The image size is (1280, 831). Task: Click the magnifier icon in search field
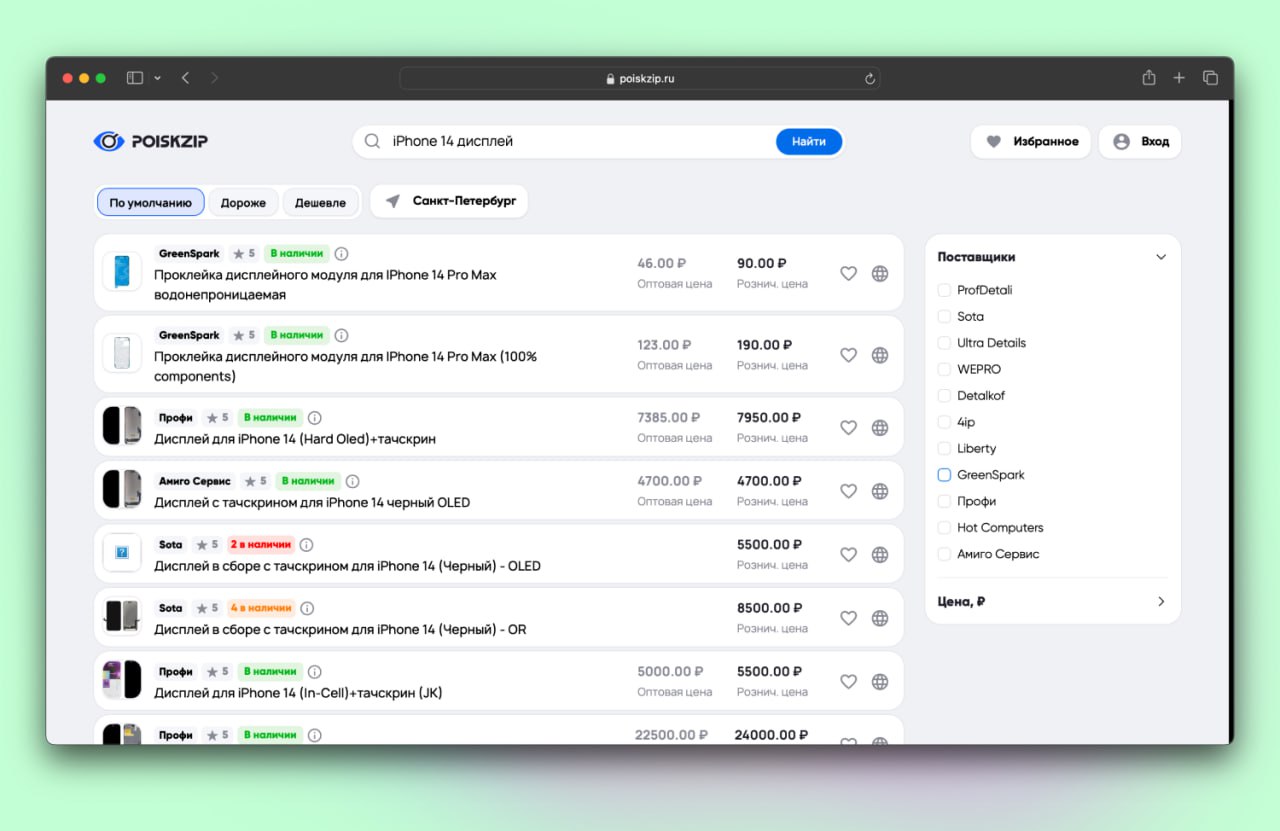(x=372, y=141)
